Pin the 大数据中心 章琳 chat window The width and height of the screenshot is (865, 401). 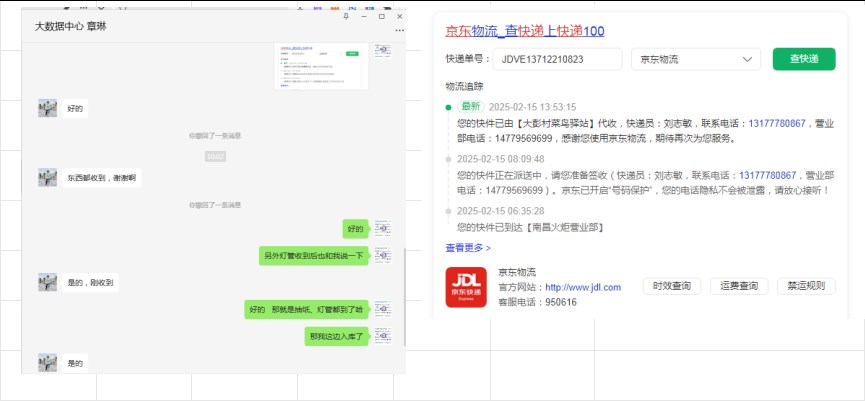[x=346, y=17]
